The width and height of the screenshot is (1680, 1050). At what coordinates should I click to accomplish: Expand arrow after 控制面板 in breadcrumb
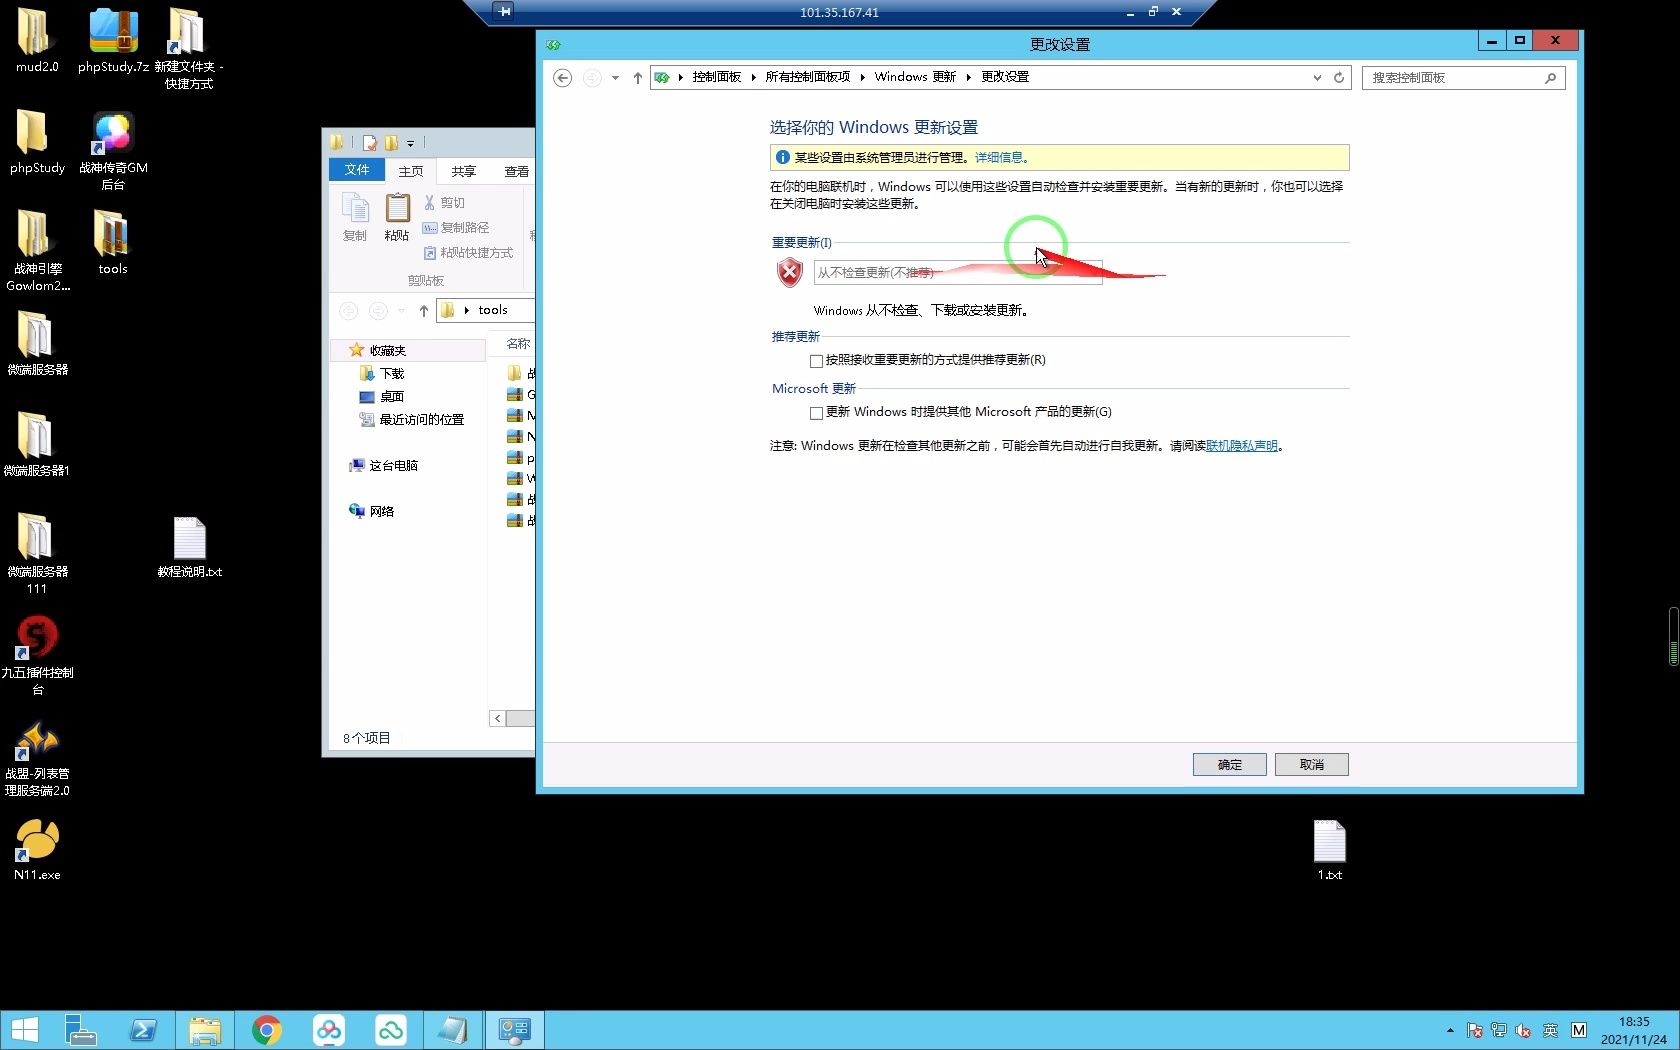coord(753,77)
